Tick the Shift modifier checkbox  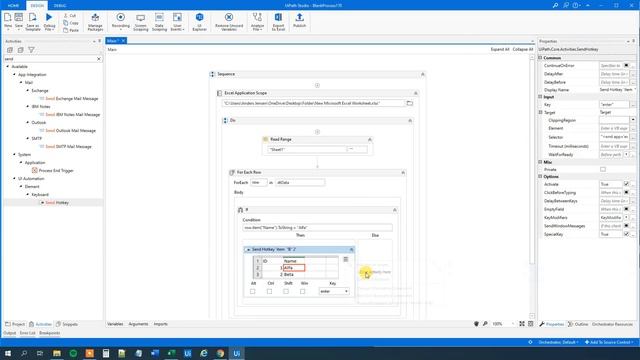tap(286, 291)
